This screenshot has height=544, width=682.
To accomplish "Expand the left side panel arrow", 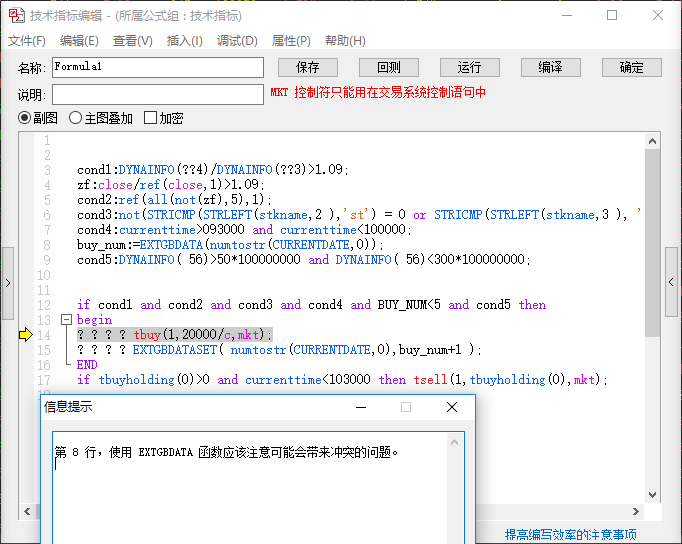I will click(x=8, y=283).
